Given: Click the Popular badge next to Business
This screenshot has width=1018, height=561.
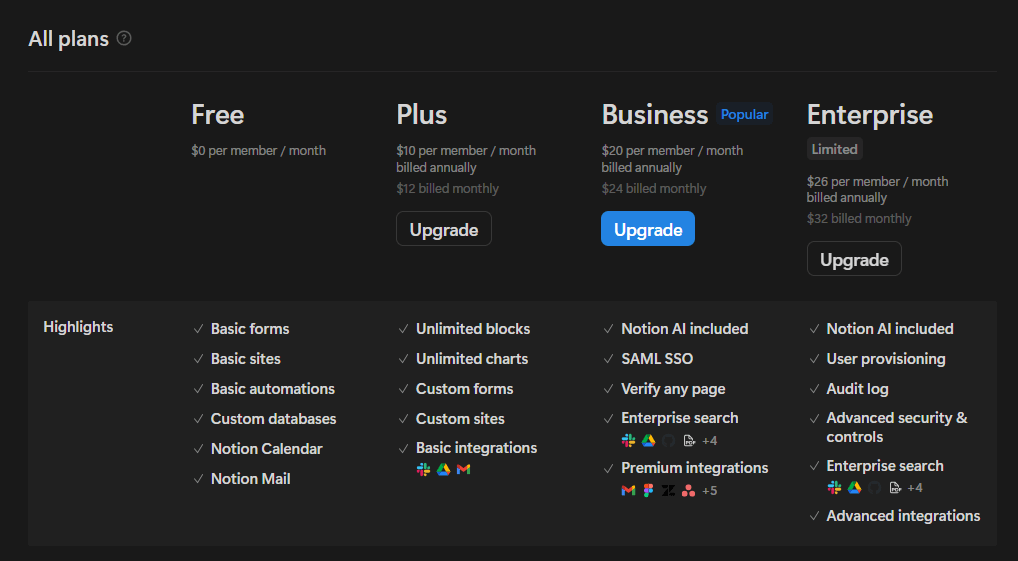Looking at the screenshot, I should coord(744,114).
